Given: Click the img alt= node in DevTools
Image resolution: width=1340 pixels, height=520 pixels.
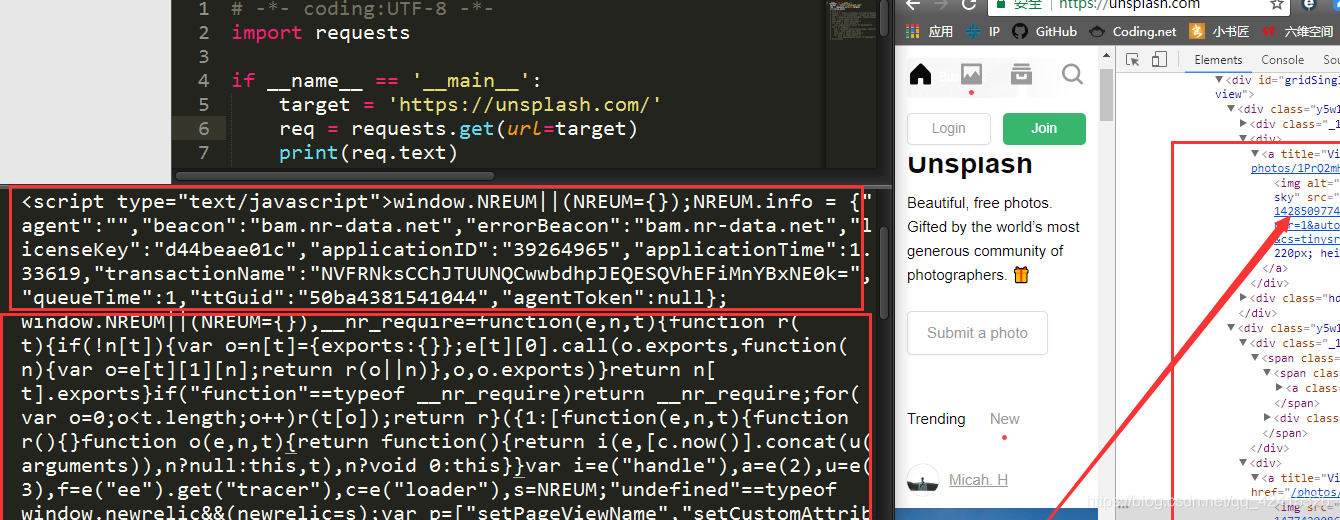Looking at the screenshot, I should (x=1308, y=184).
